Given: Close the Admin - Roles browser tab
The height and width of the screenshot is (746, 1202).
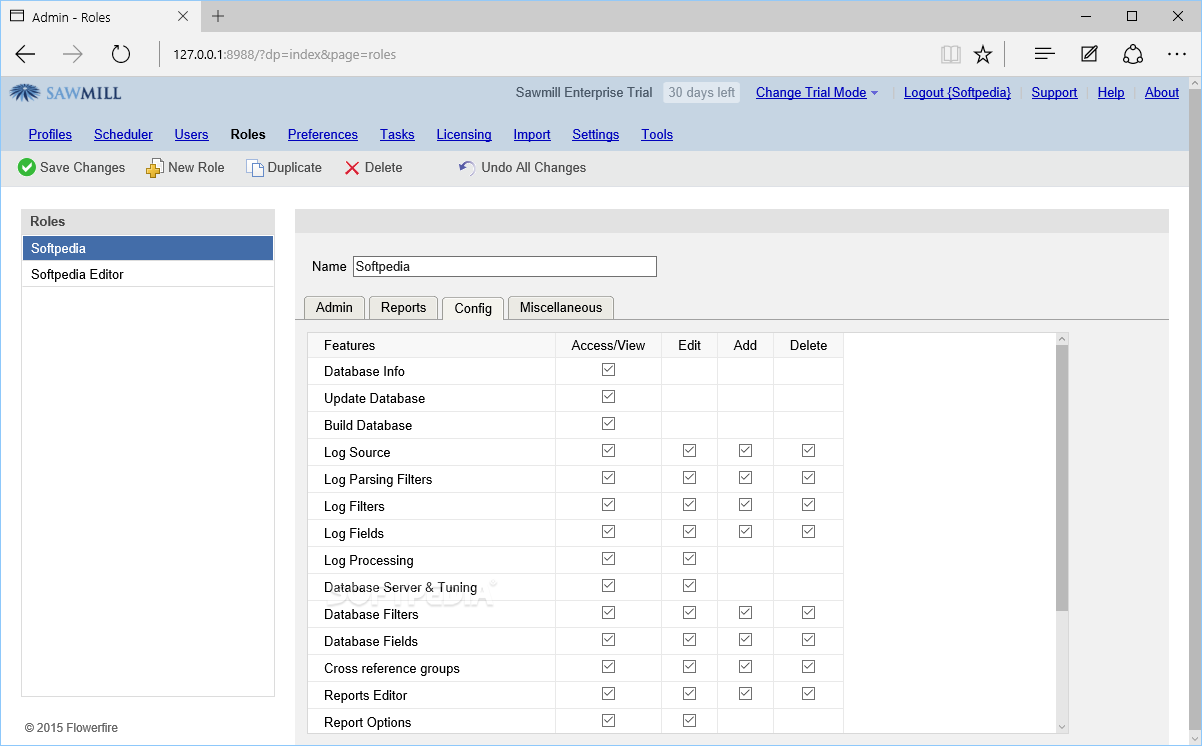Looking at the screenshot, I should point(183,16).
